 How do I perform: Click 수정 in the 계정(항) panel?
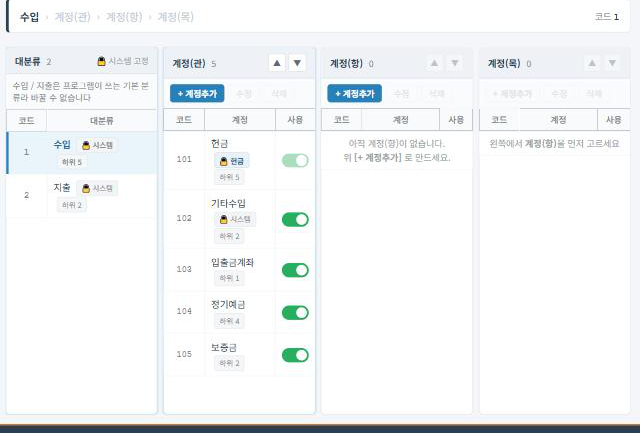401,93
